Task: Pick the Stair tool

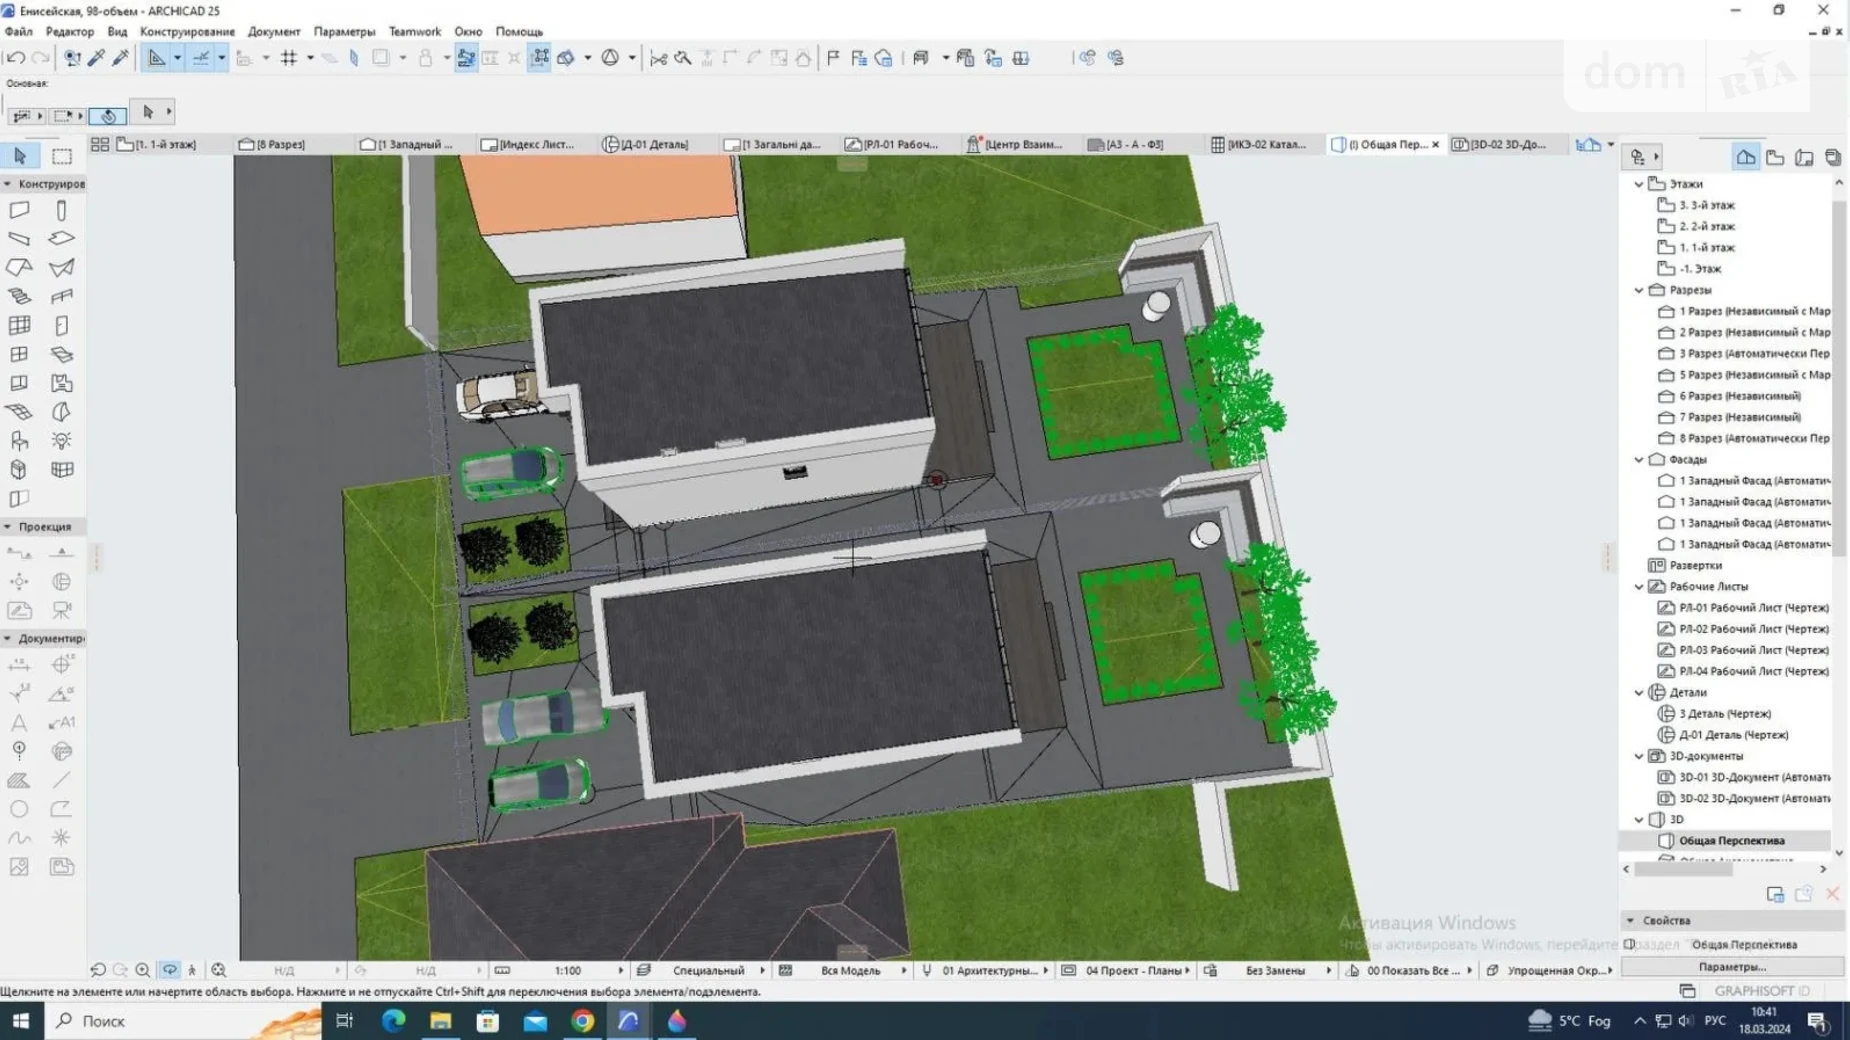Action: click(x=19, y=296)
